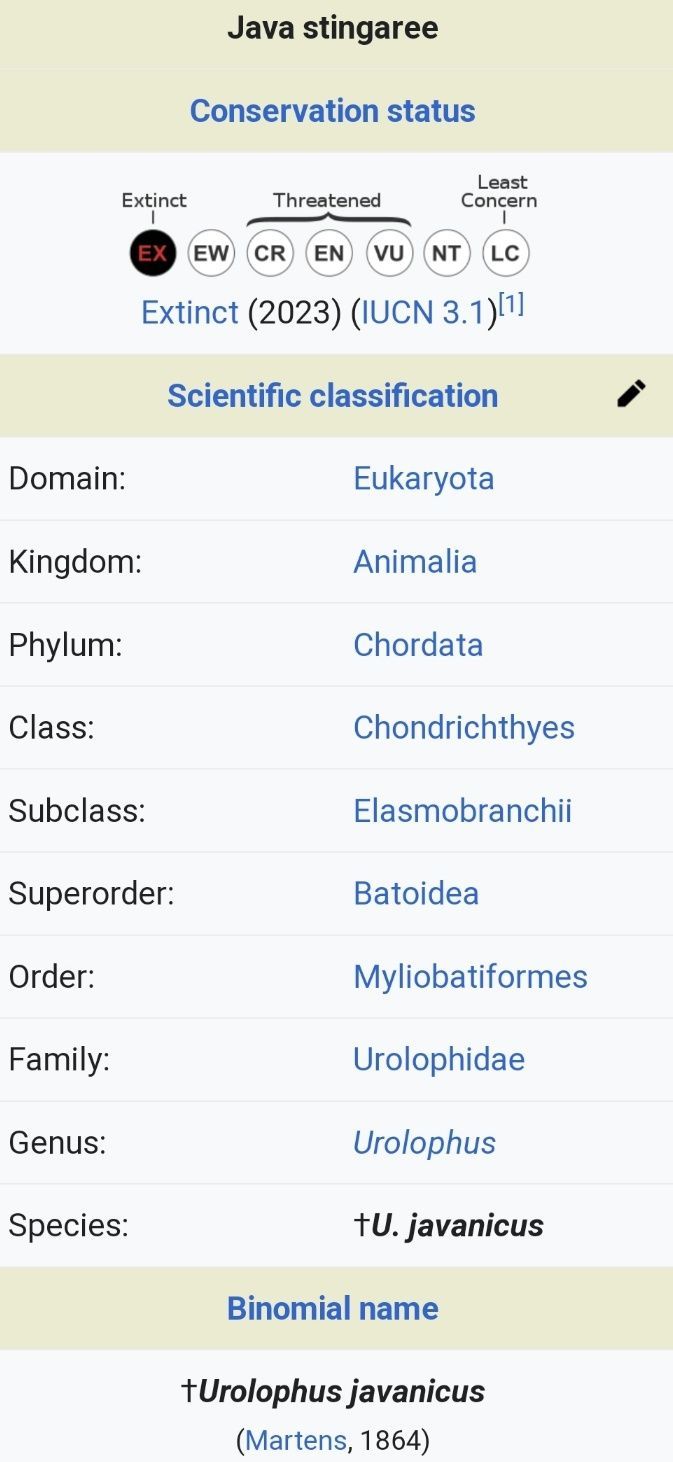
Task: Open the Binomial name heading link
Action: [332, 1308]
